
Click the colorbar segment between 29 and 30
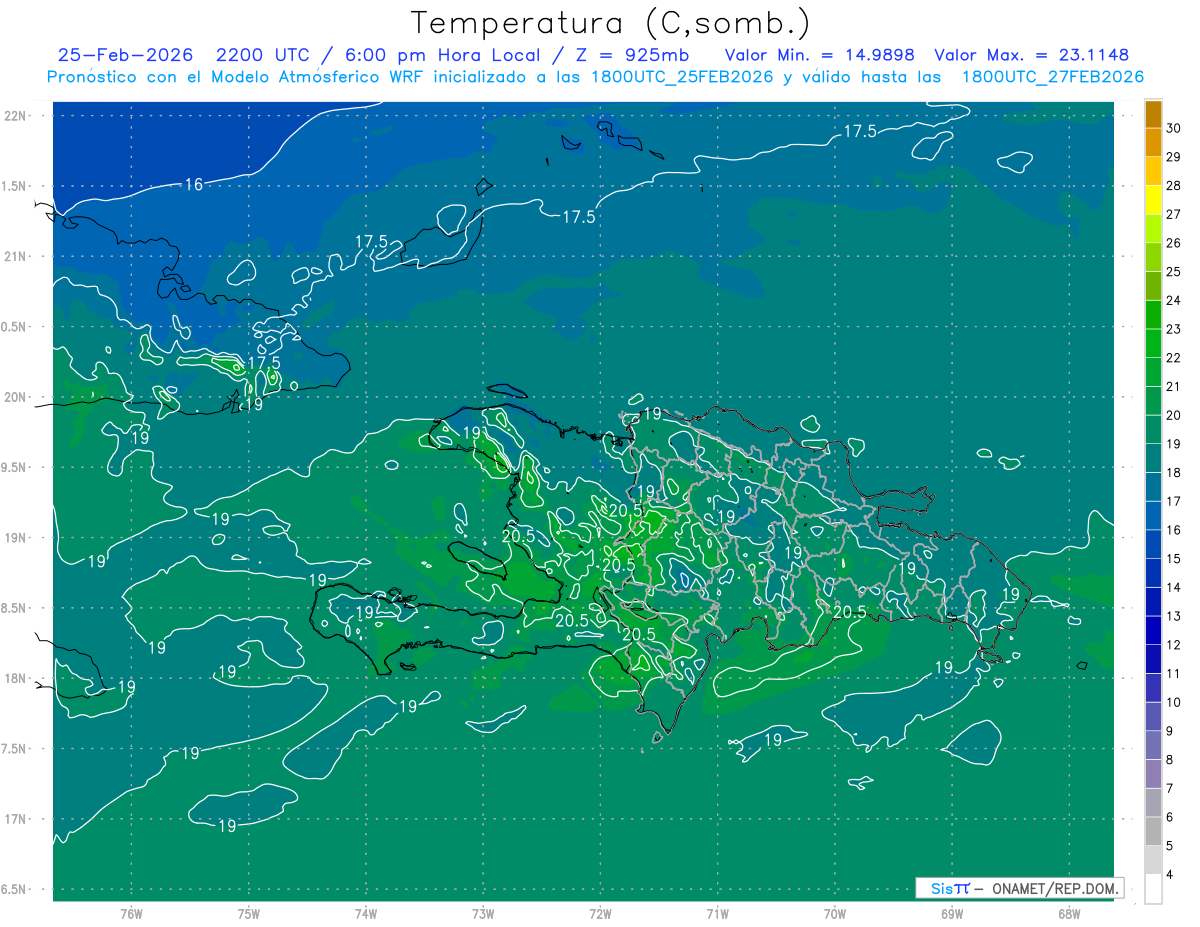click(x=1153, y=143)
